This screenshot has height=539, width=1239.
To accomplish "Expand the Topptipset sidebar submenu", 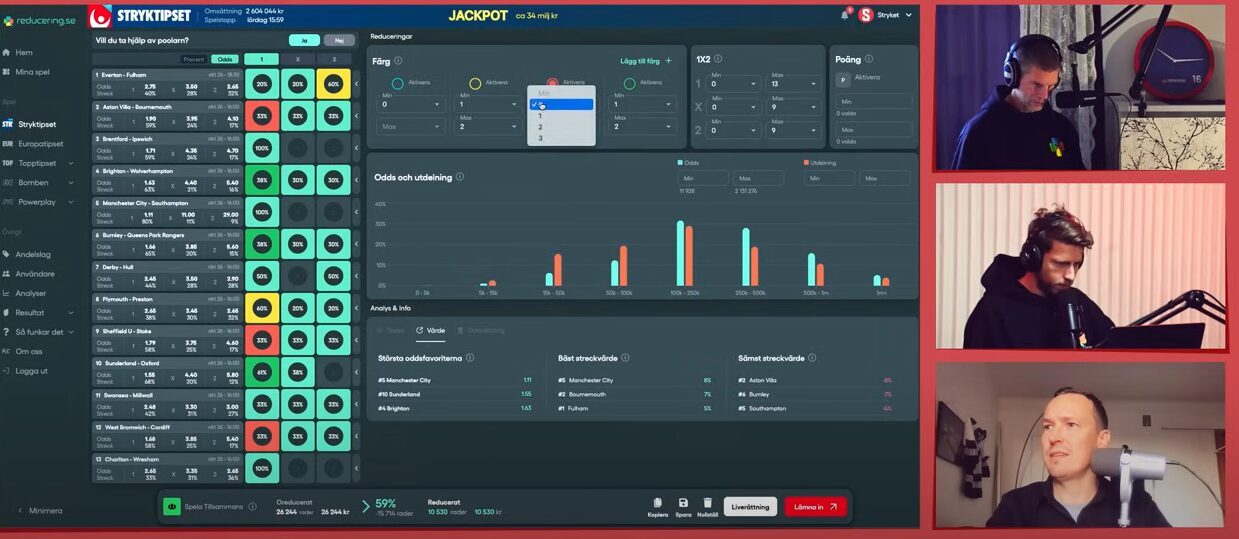I will (70, 162).
